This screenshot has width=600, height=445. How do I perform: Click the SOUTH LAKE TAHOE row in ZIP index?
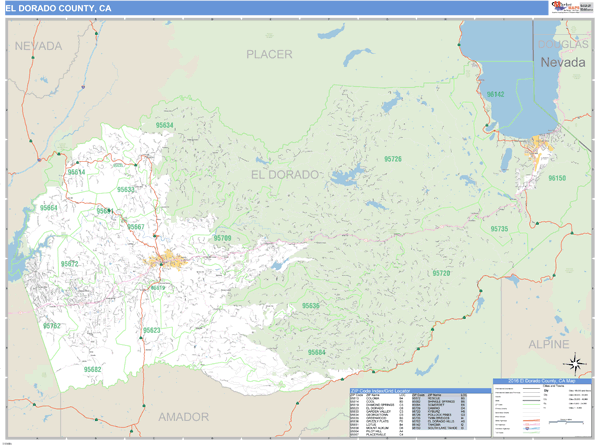439,428
